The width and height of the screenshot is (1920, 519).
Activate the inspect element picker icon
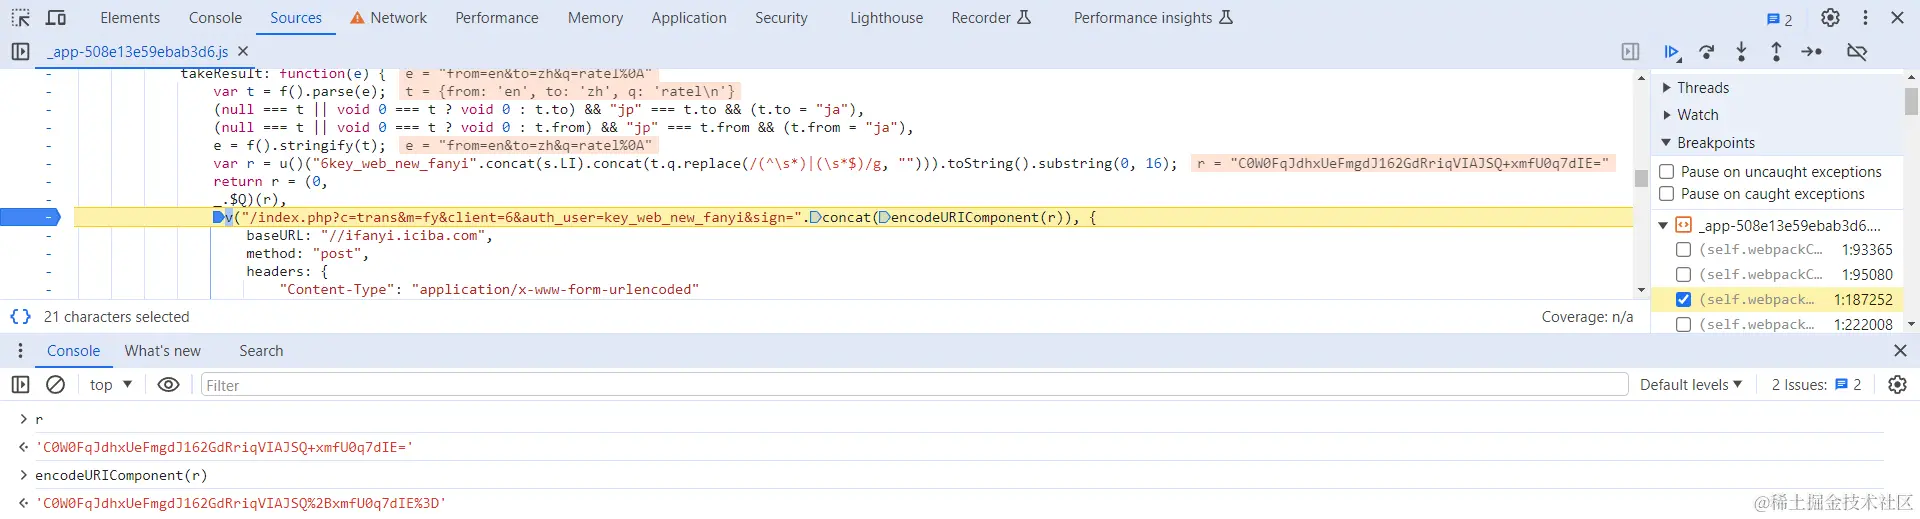pos(20,18)
